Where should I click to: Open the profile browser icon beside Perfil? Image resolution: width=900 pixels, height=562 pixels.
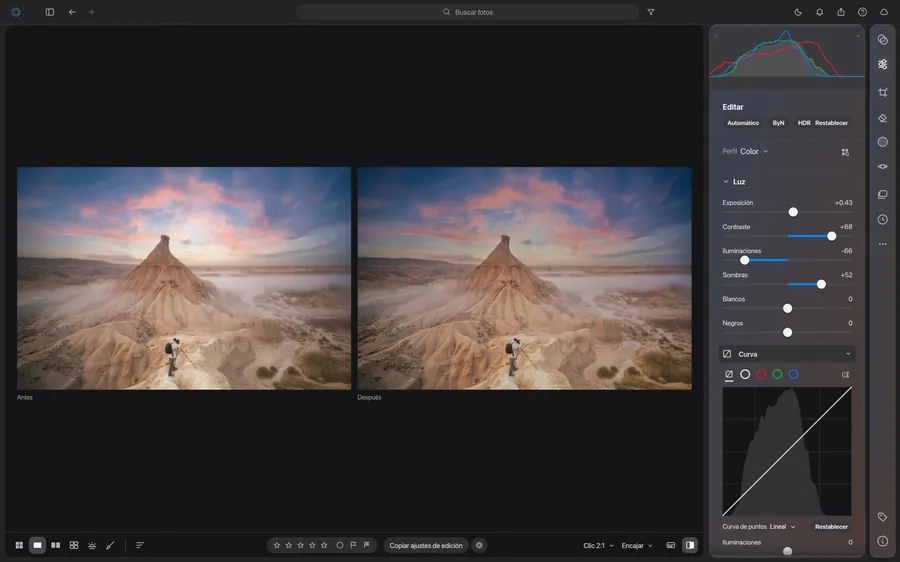(x=845, y=152)
